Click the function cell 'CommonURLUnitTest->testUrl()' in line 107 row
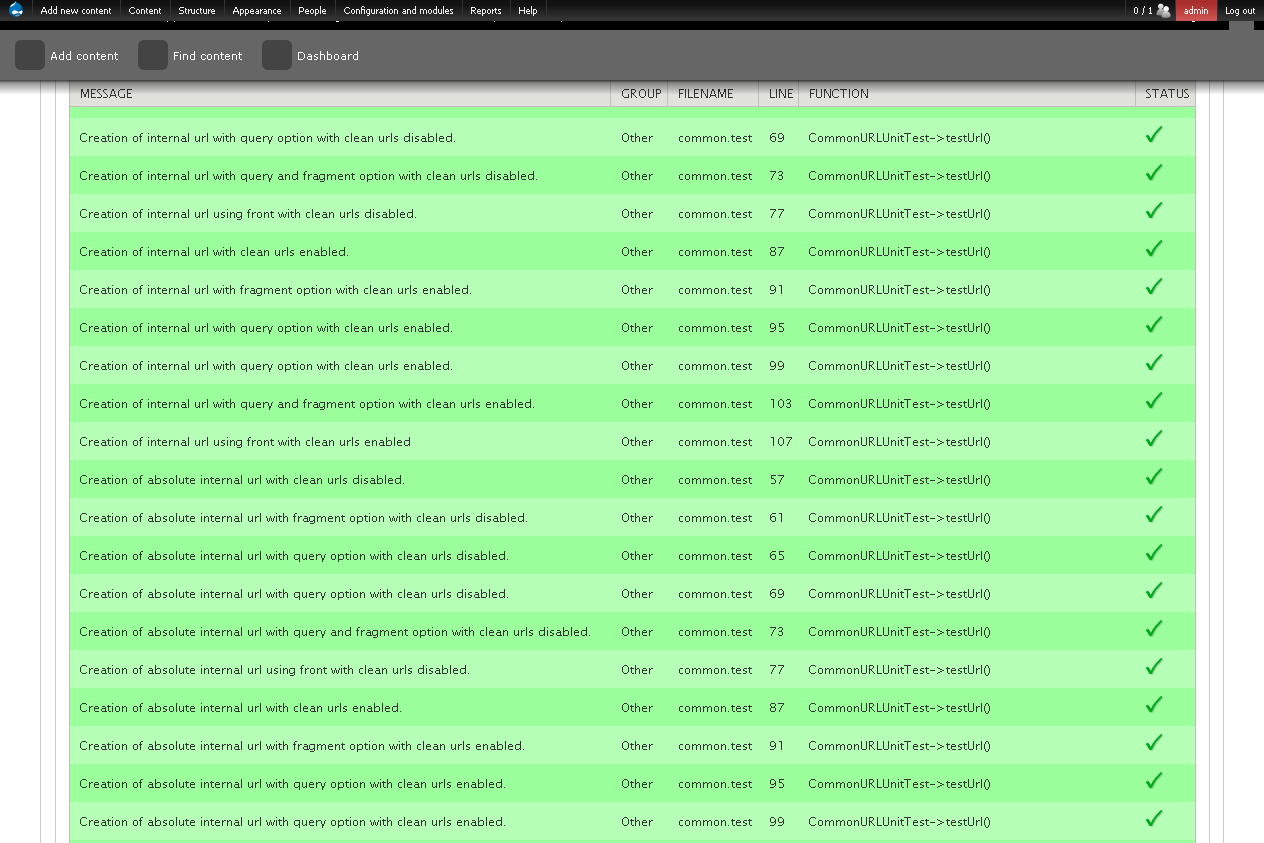This screenshot has height=843, width=1264. [x=899, y=442]
